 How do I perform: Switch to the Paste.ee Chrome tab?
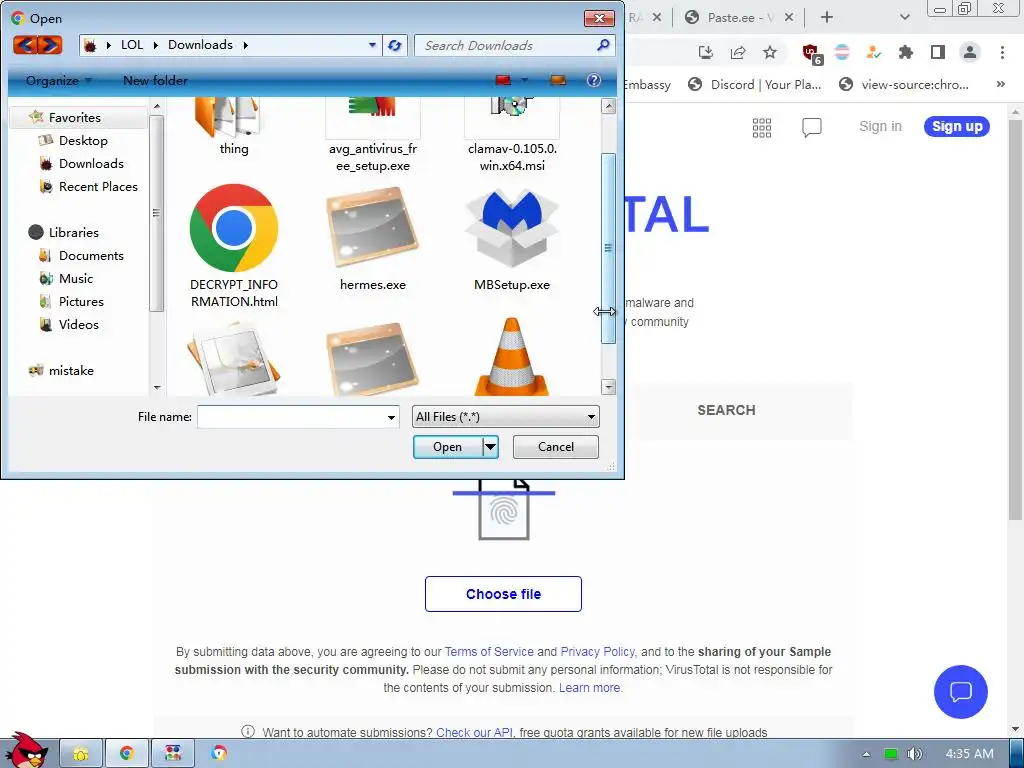(739, 18)
